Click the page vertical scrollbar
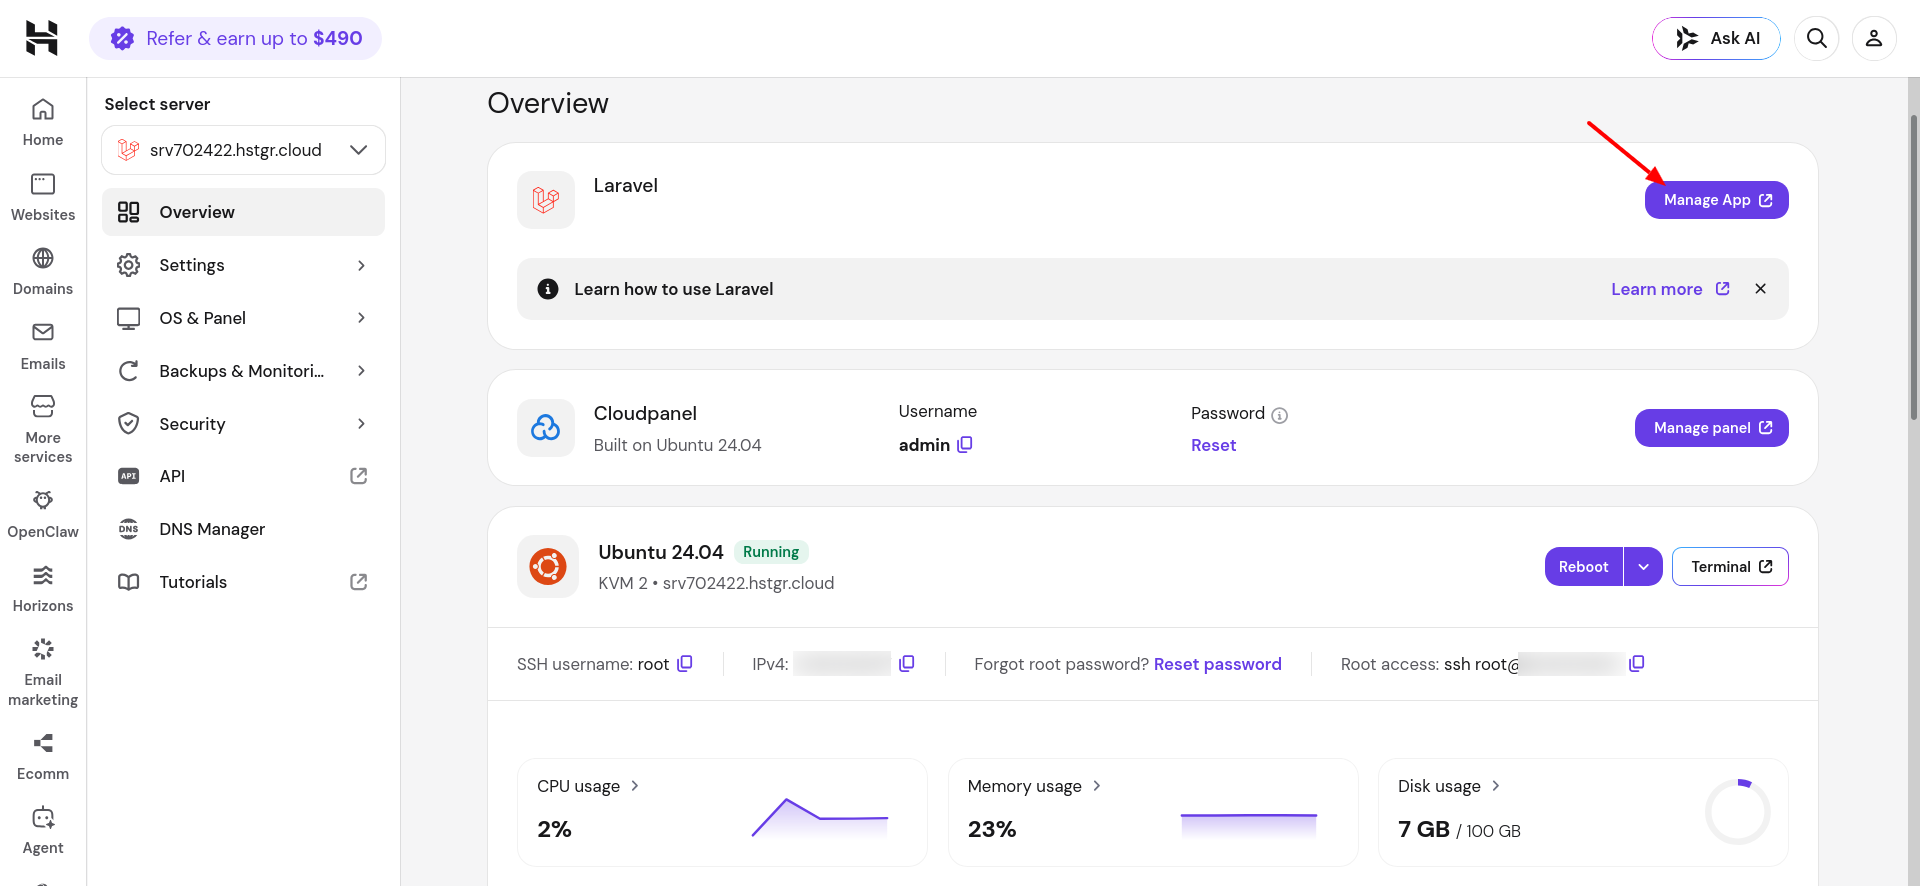Image resolution: width=1920 pixels, height=886 pixels. pyautogui.click(x=1914, y=268)
